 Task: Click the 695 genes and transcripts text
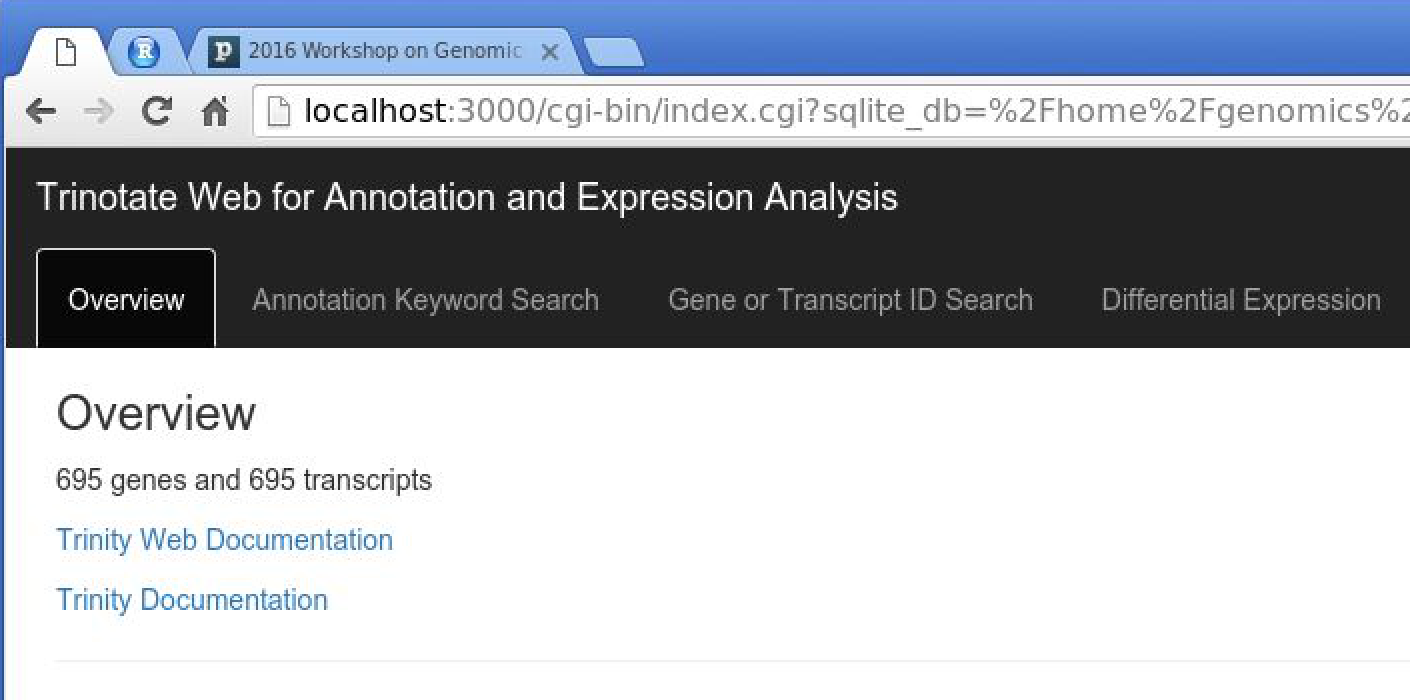(244, 480)
